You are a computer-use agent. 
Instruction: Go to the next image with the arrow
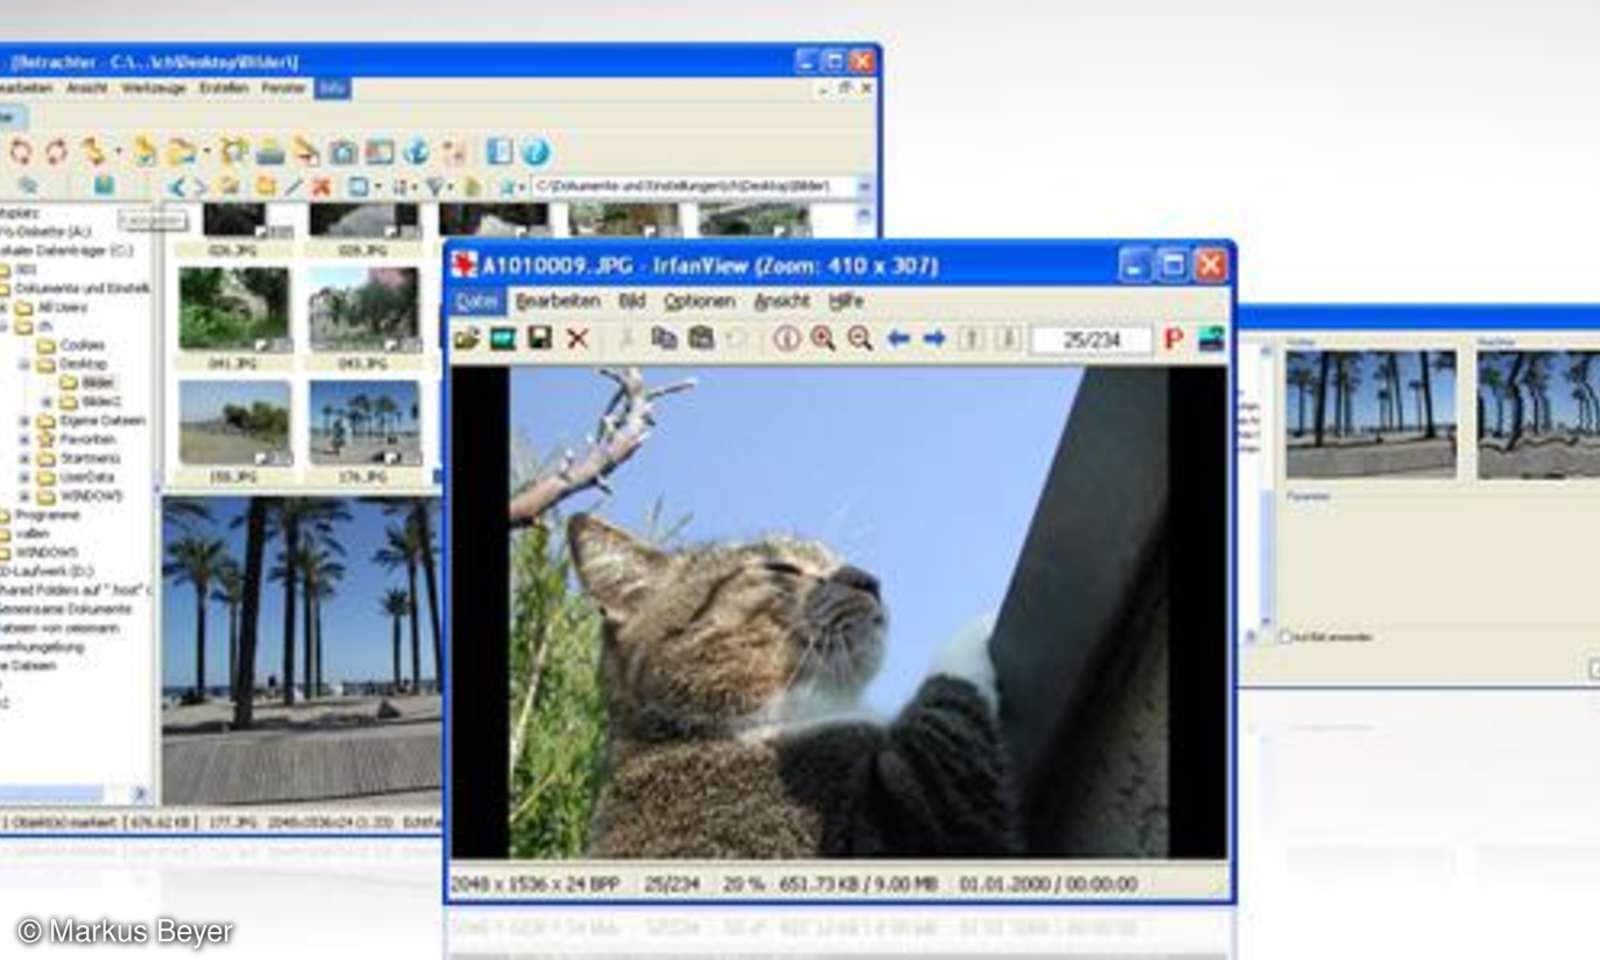pos(935,337)
